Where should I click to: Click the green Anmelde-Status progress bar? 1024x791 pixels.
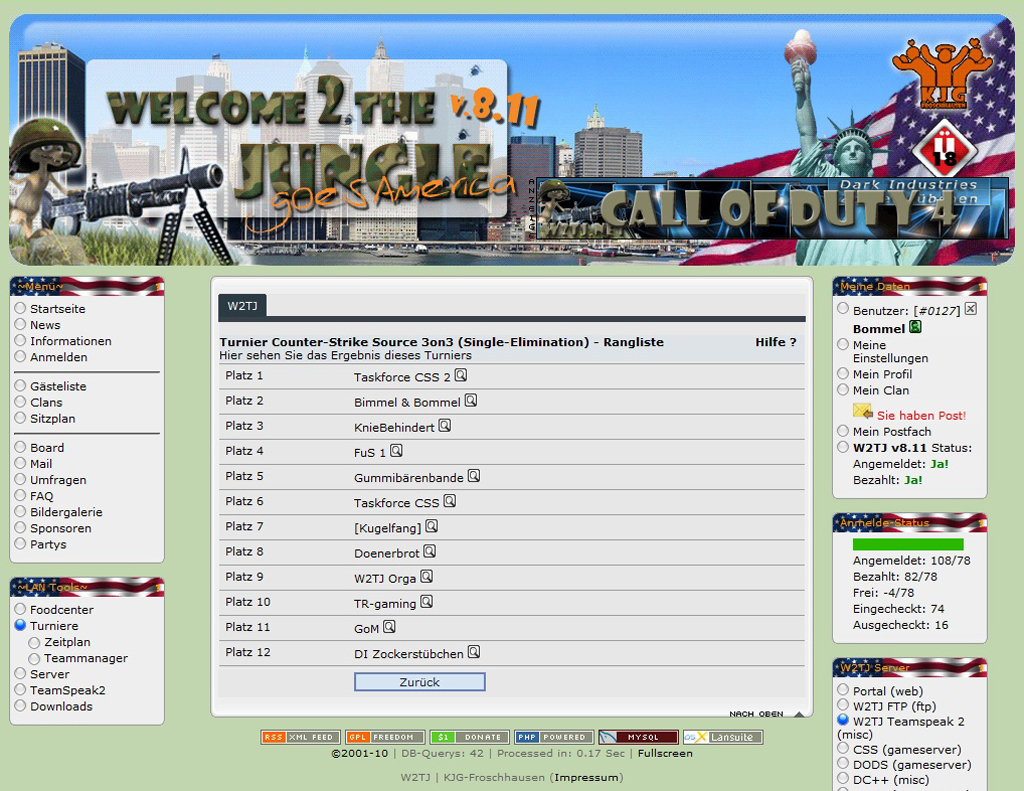point(908,544)
